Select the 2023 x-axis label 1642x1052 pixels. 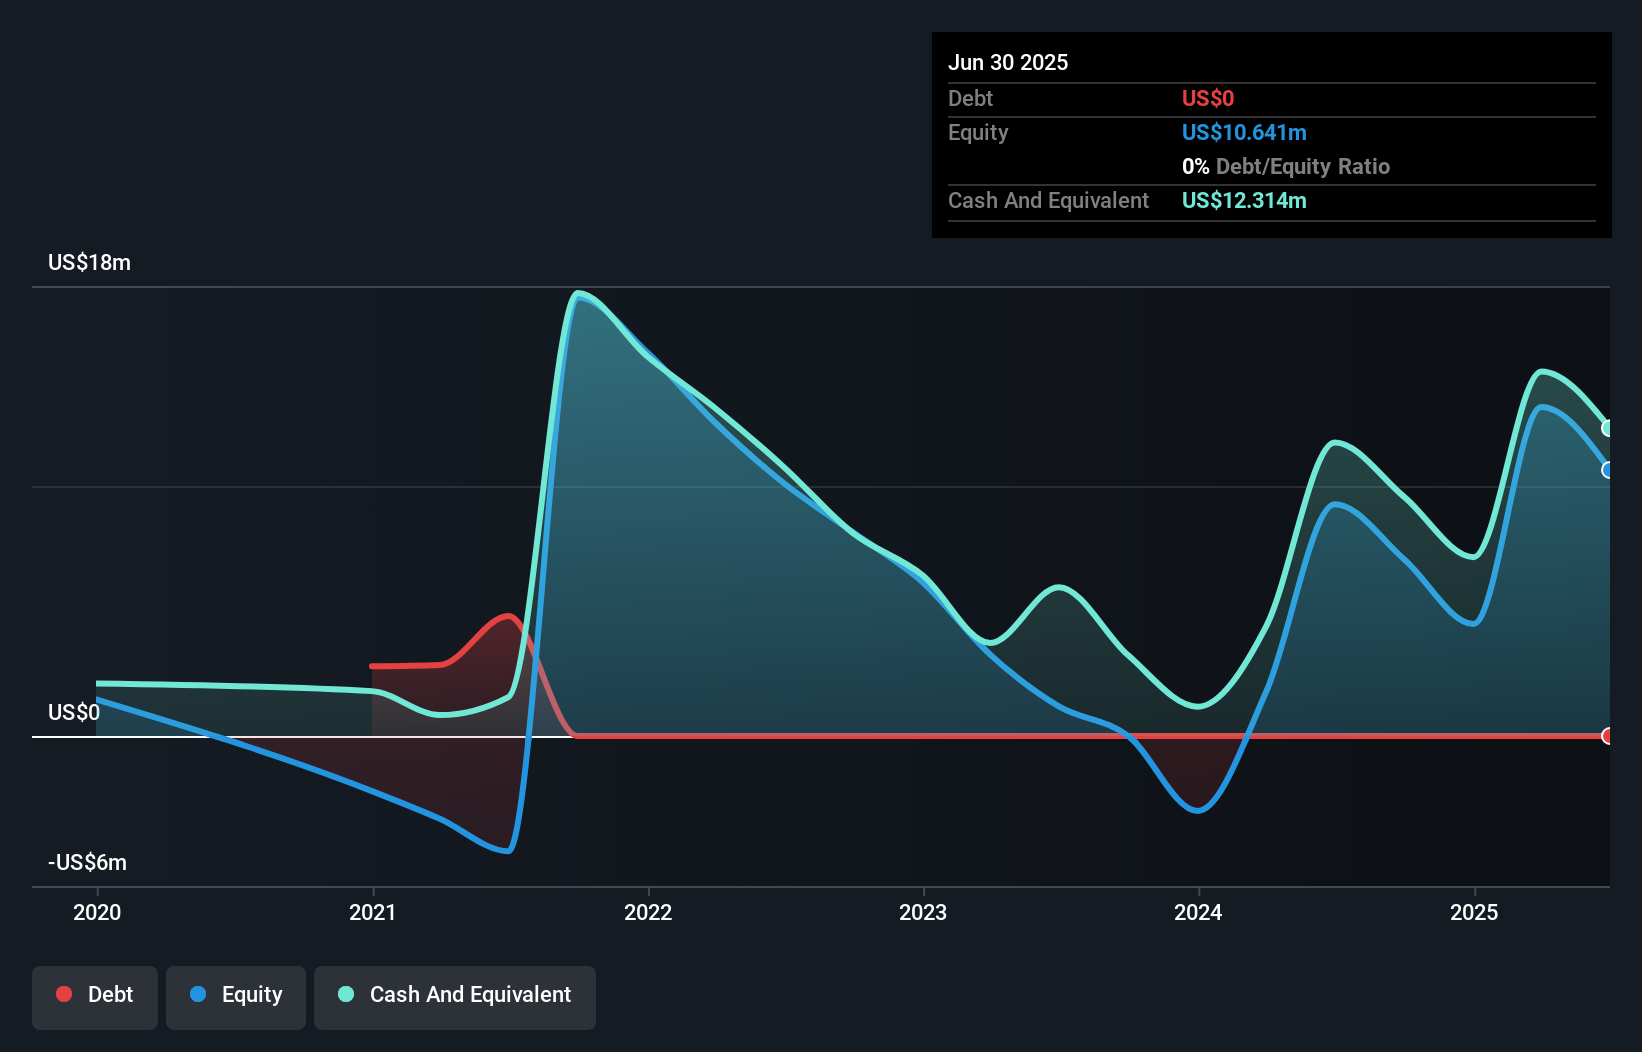pyautogui.click(x=923, y=912)
